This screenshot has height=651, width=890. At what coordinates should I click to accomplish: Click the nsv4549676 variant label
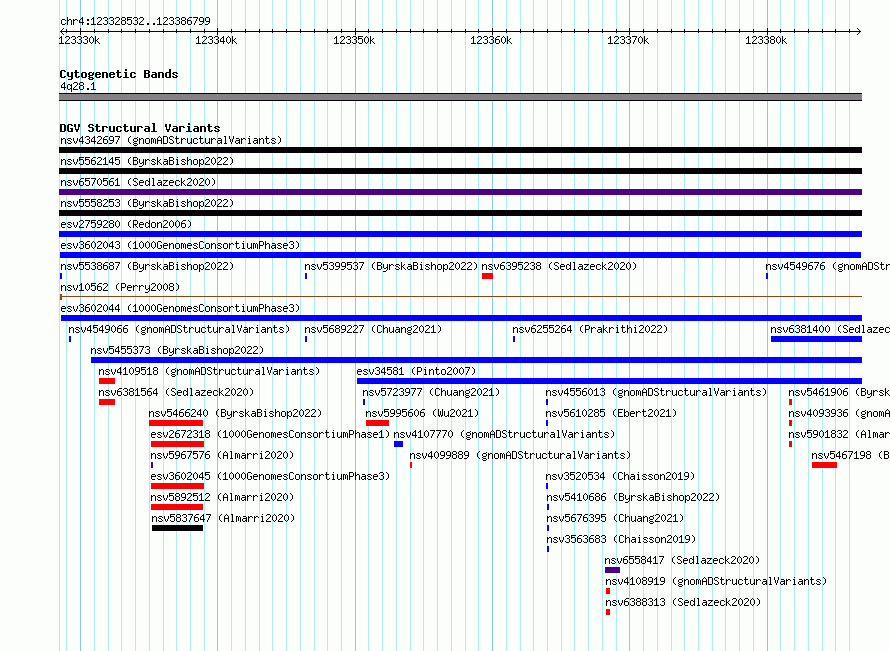tap(828, 266)
